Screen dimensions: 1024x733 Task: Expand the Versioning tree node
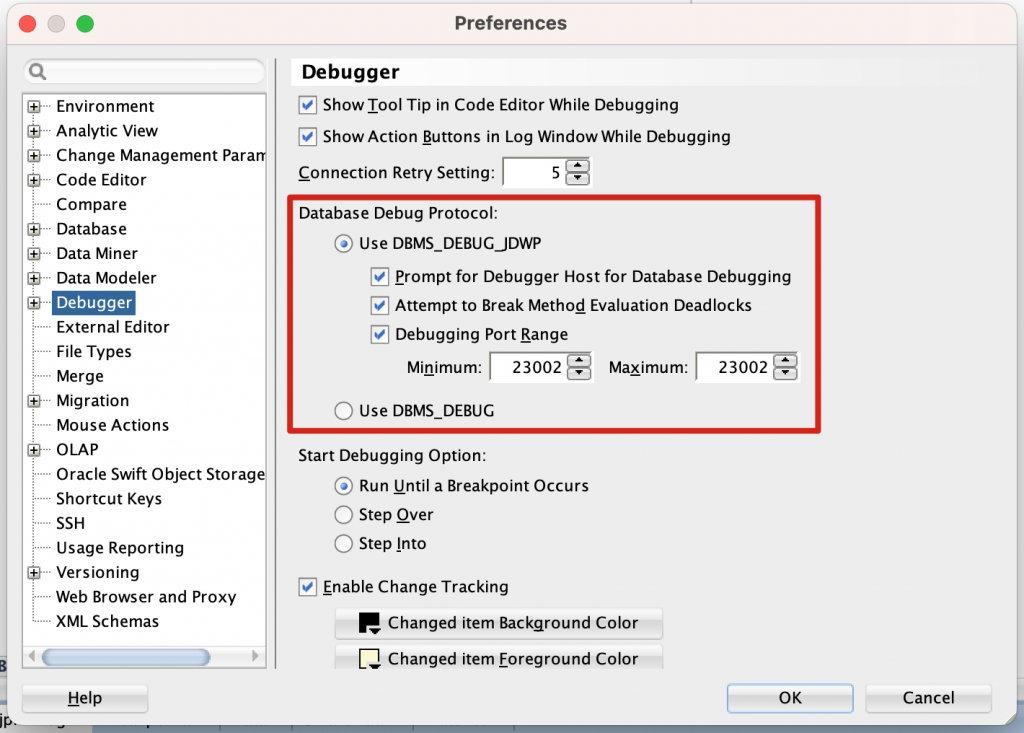click(x=34, y=573)
